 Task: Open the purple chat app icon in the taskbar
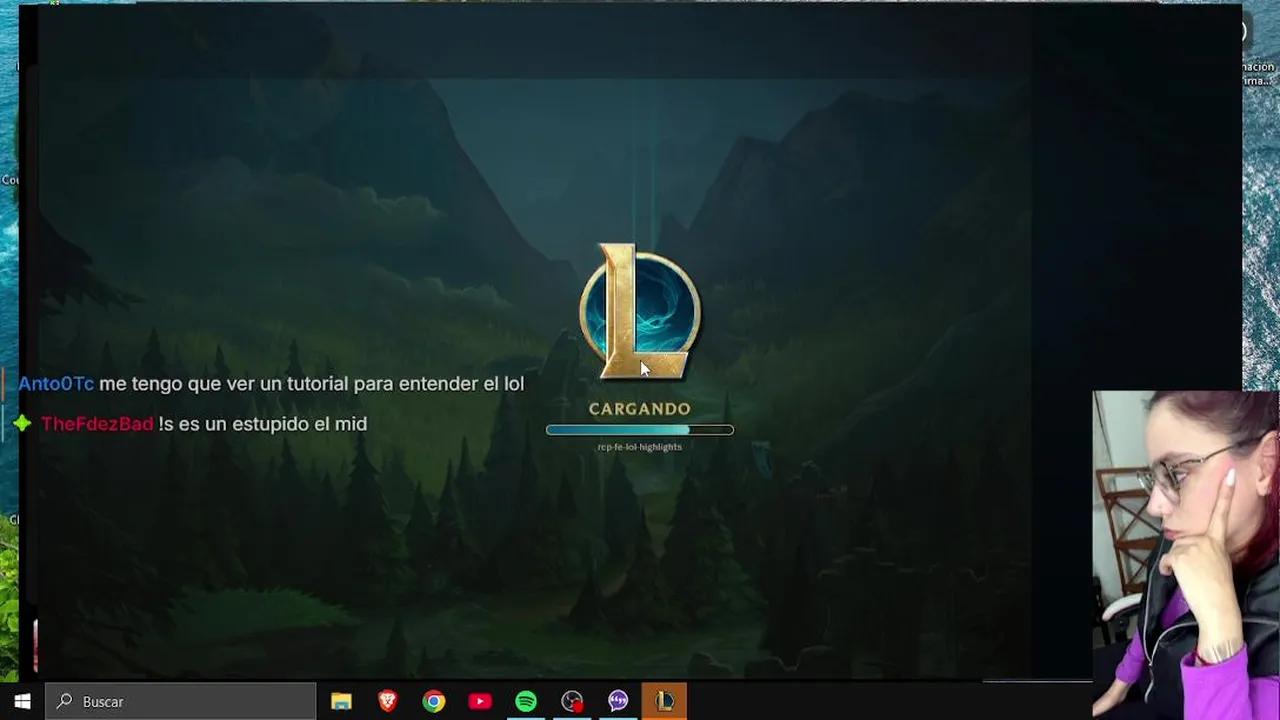coord(618,702)
